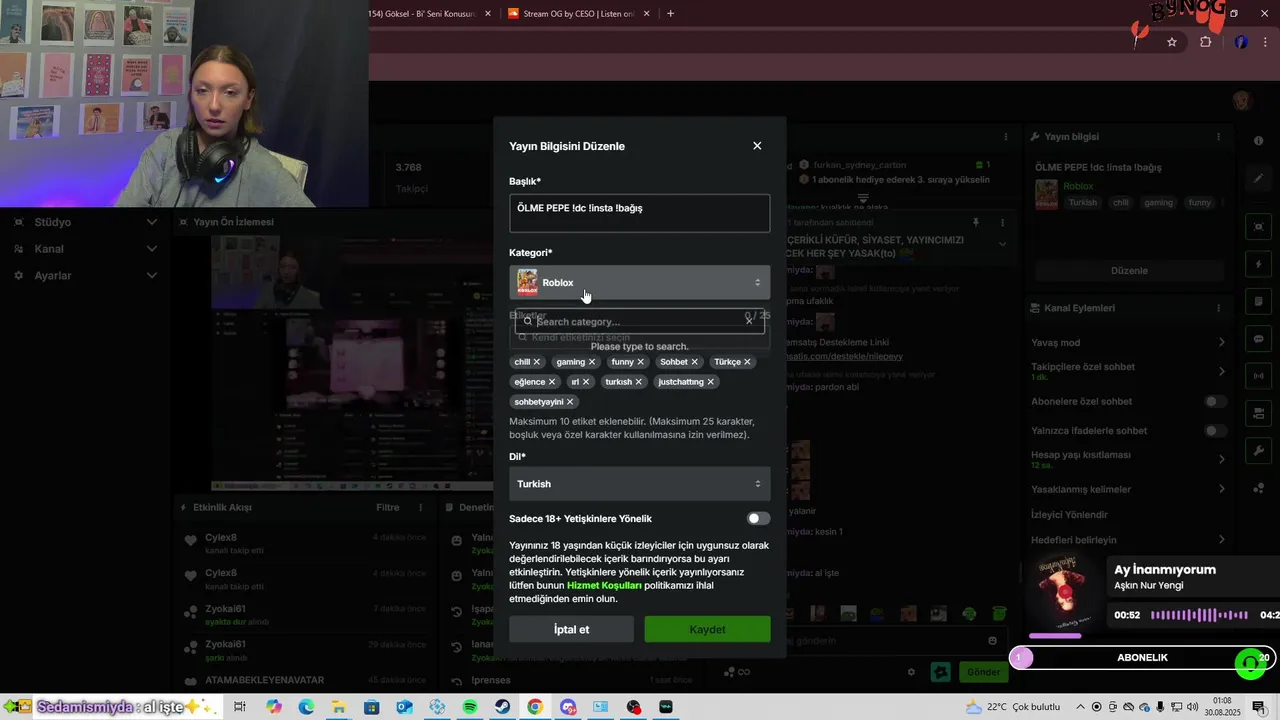
Task: Open a new browser tab
Action: pos(670,14)
